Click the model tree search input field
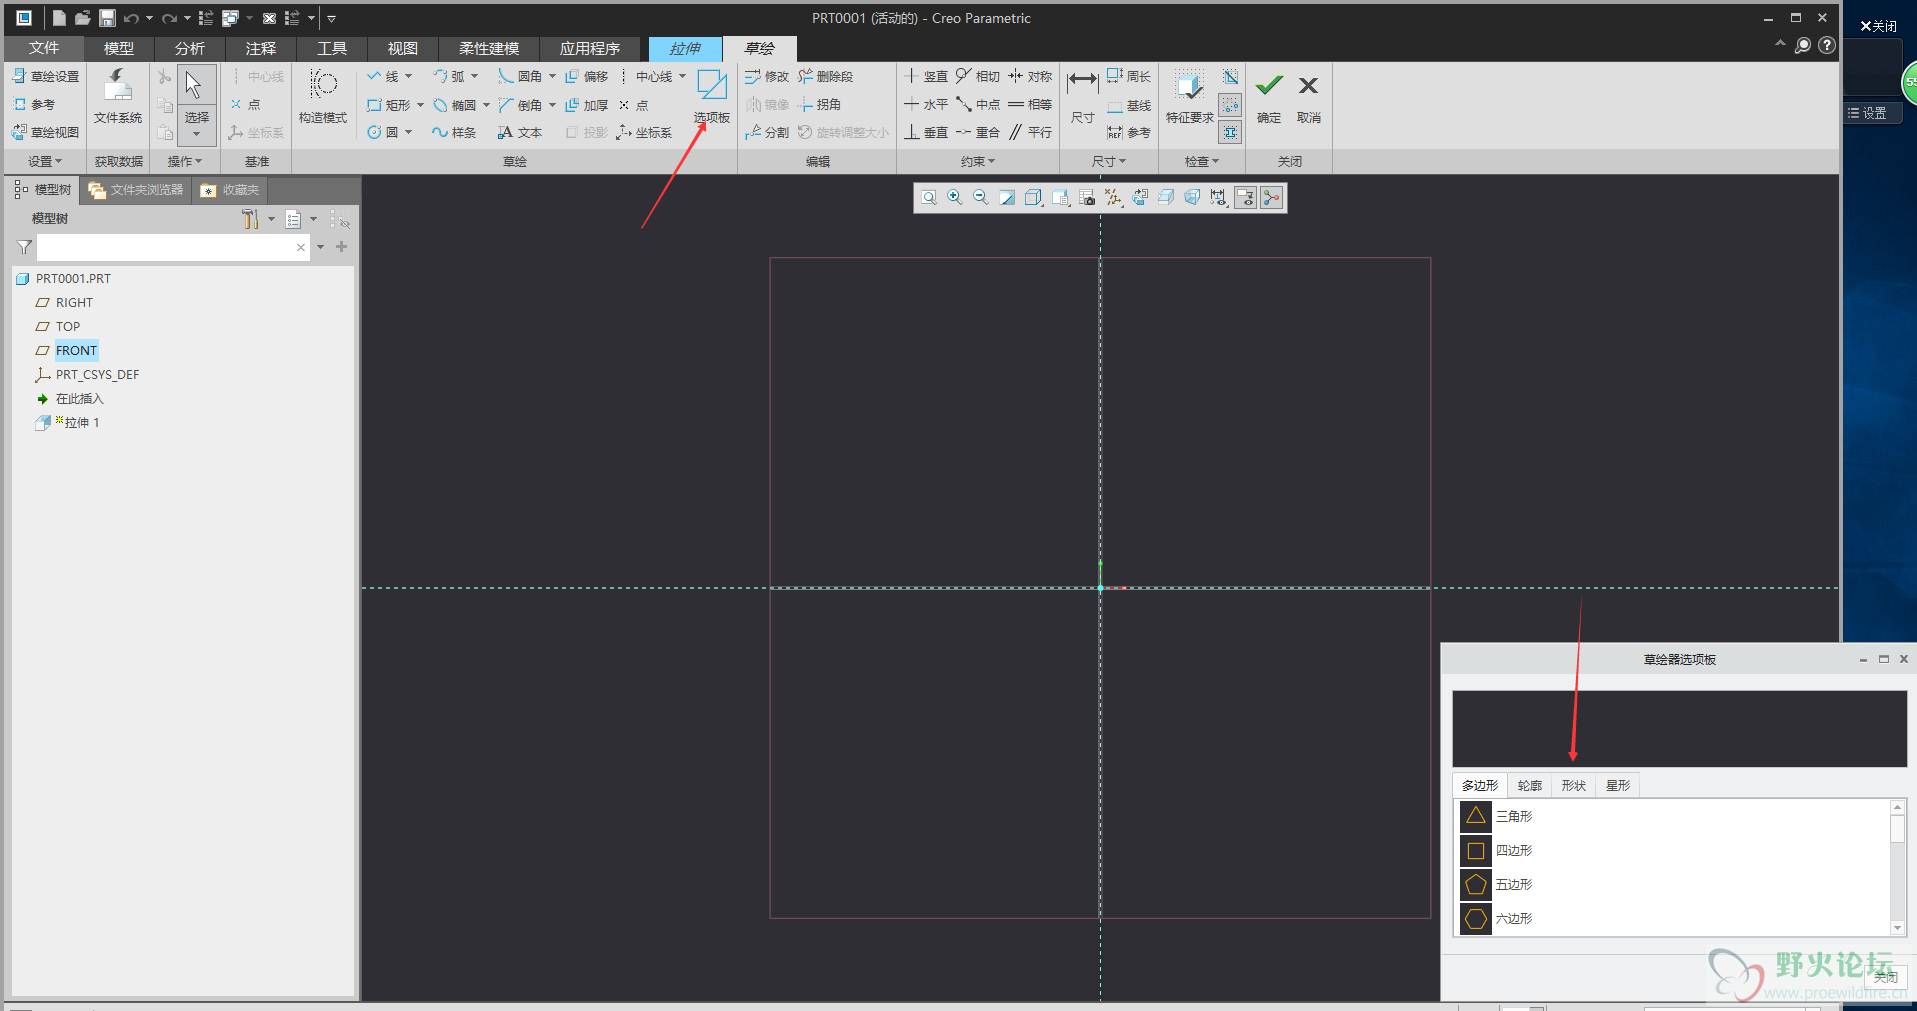Screen dimensions: 1917x1011 tap(165, 247)
